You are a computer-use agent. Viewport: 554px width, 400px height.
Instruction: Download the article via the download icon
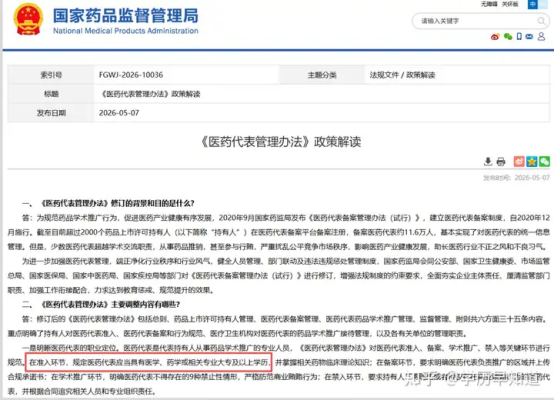coord(488,161)
